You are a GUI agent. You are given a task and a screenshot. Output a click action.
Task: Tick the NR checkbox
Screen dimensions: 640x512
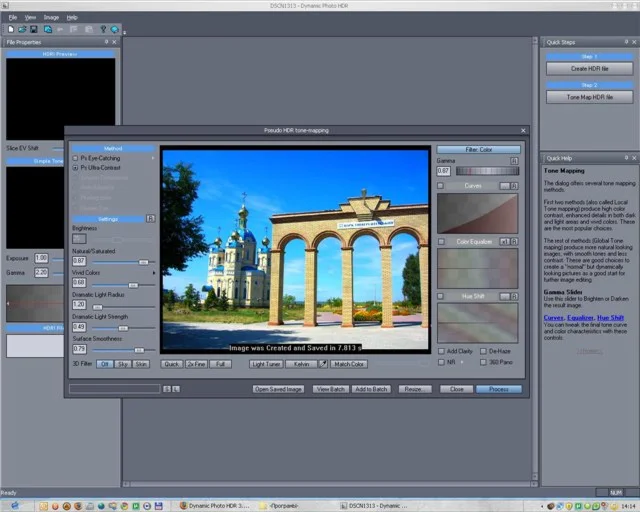pos(441,362)
